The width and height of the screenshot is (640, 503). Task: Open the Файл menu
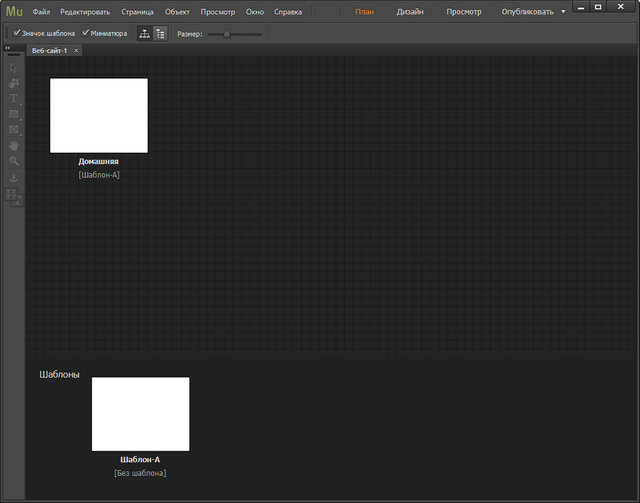pos(40,12)
